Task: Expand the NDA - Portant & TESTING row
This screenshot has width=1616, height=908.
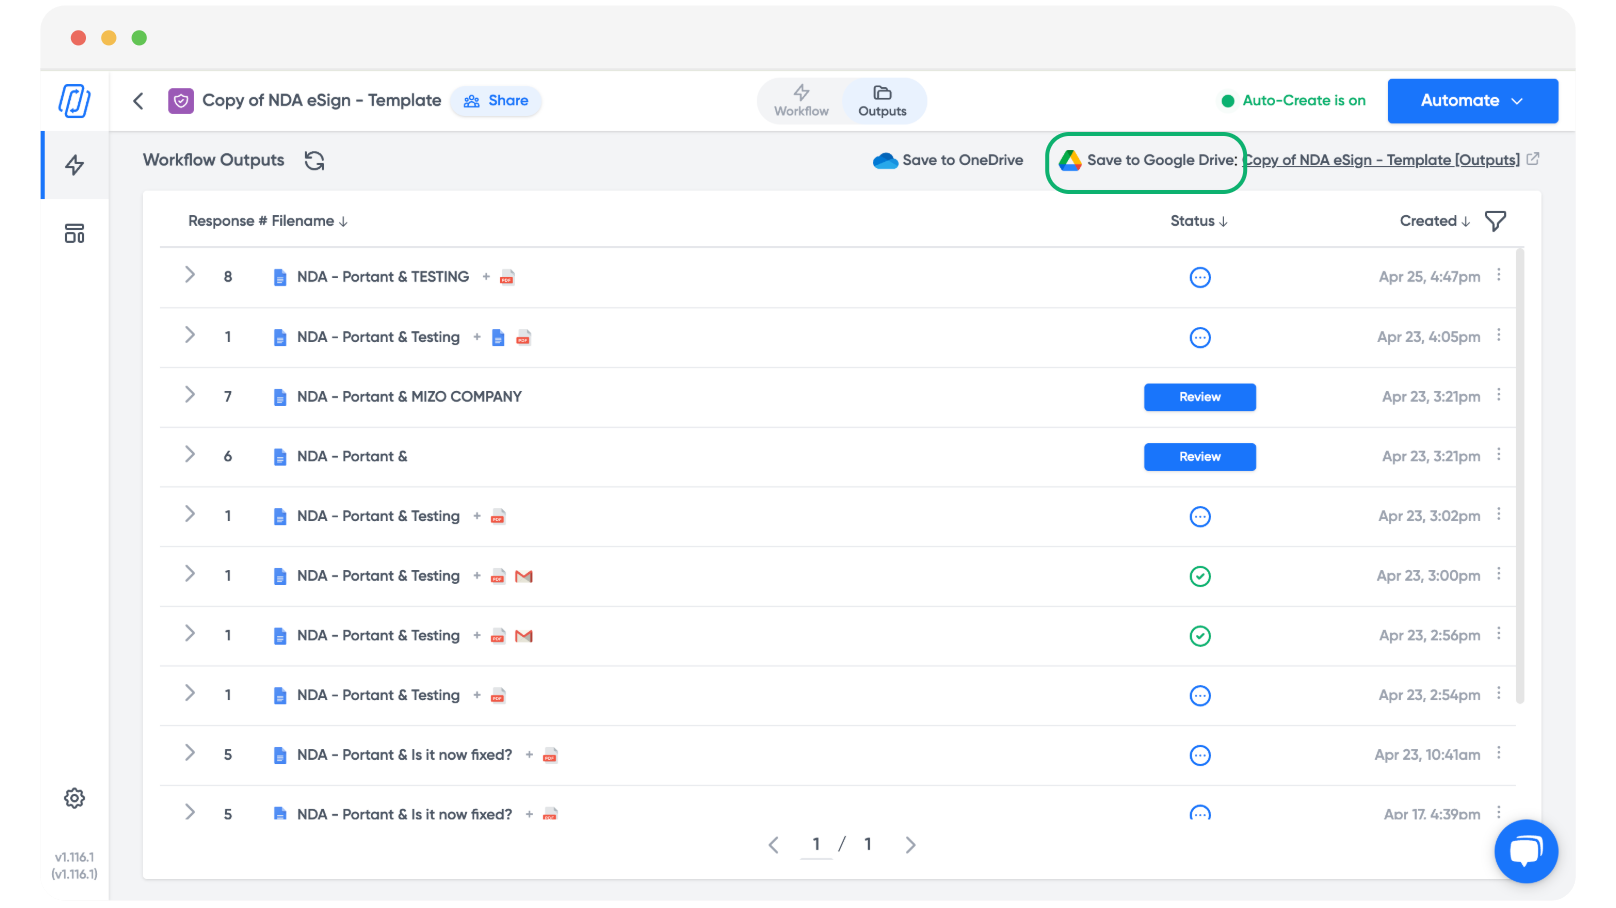Action: [190, 275]
